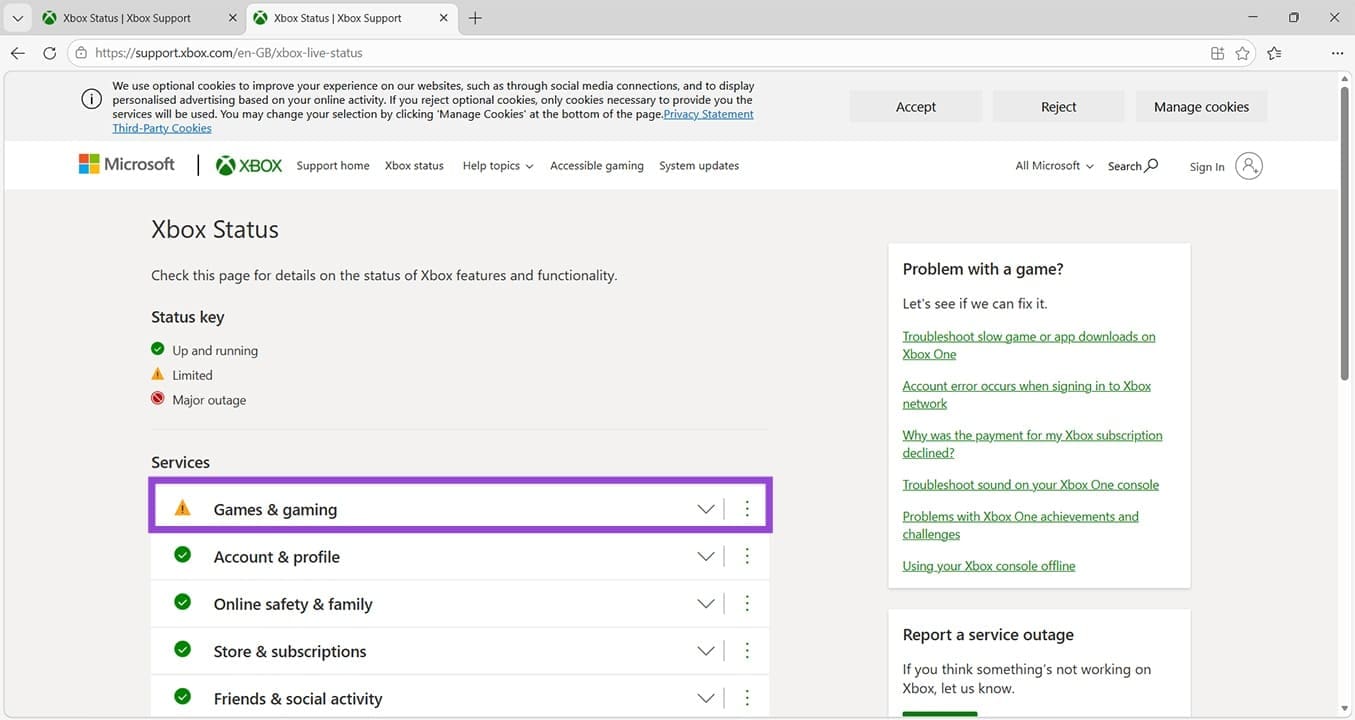Click the Xbox logo in header

[x=249, y=166]
